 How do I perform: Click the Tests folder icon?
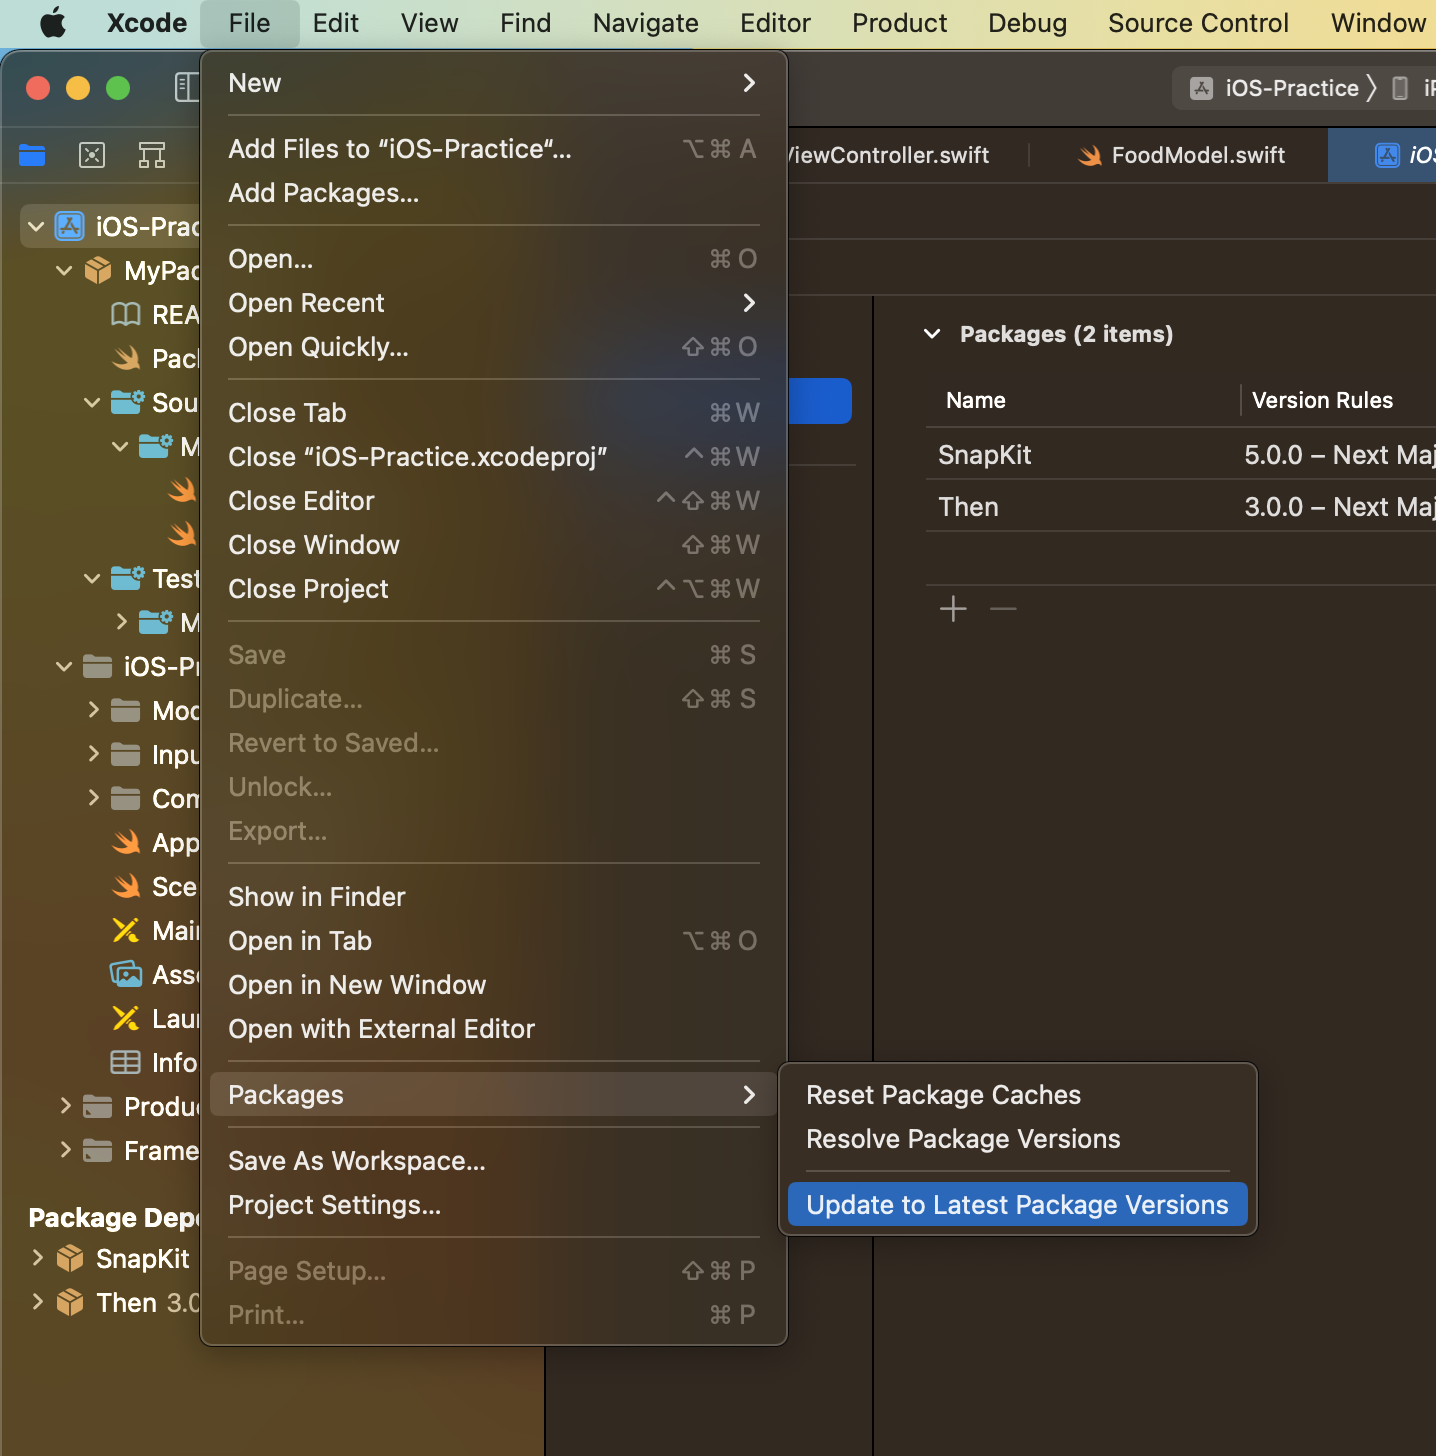point(127,578)
